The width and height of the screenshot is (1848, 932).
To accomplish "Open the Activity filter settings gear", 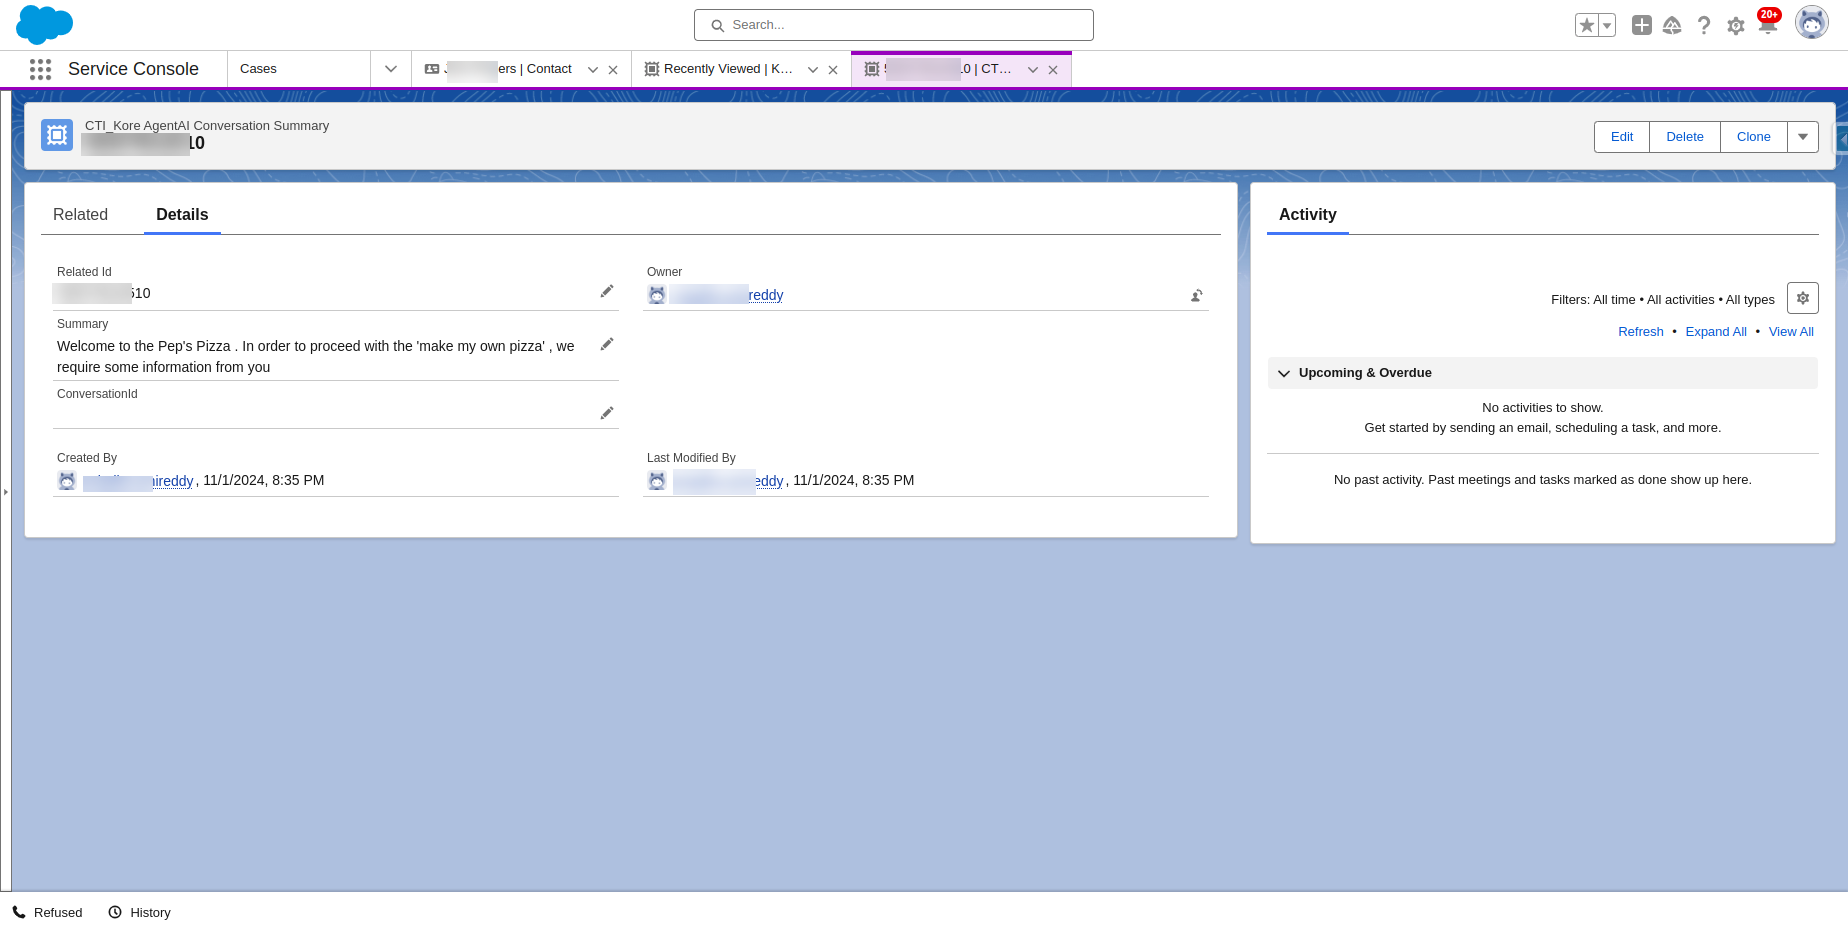I will (x=1802, y=298).
